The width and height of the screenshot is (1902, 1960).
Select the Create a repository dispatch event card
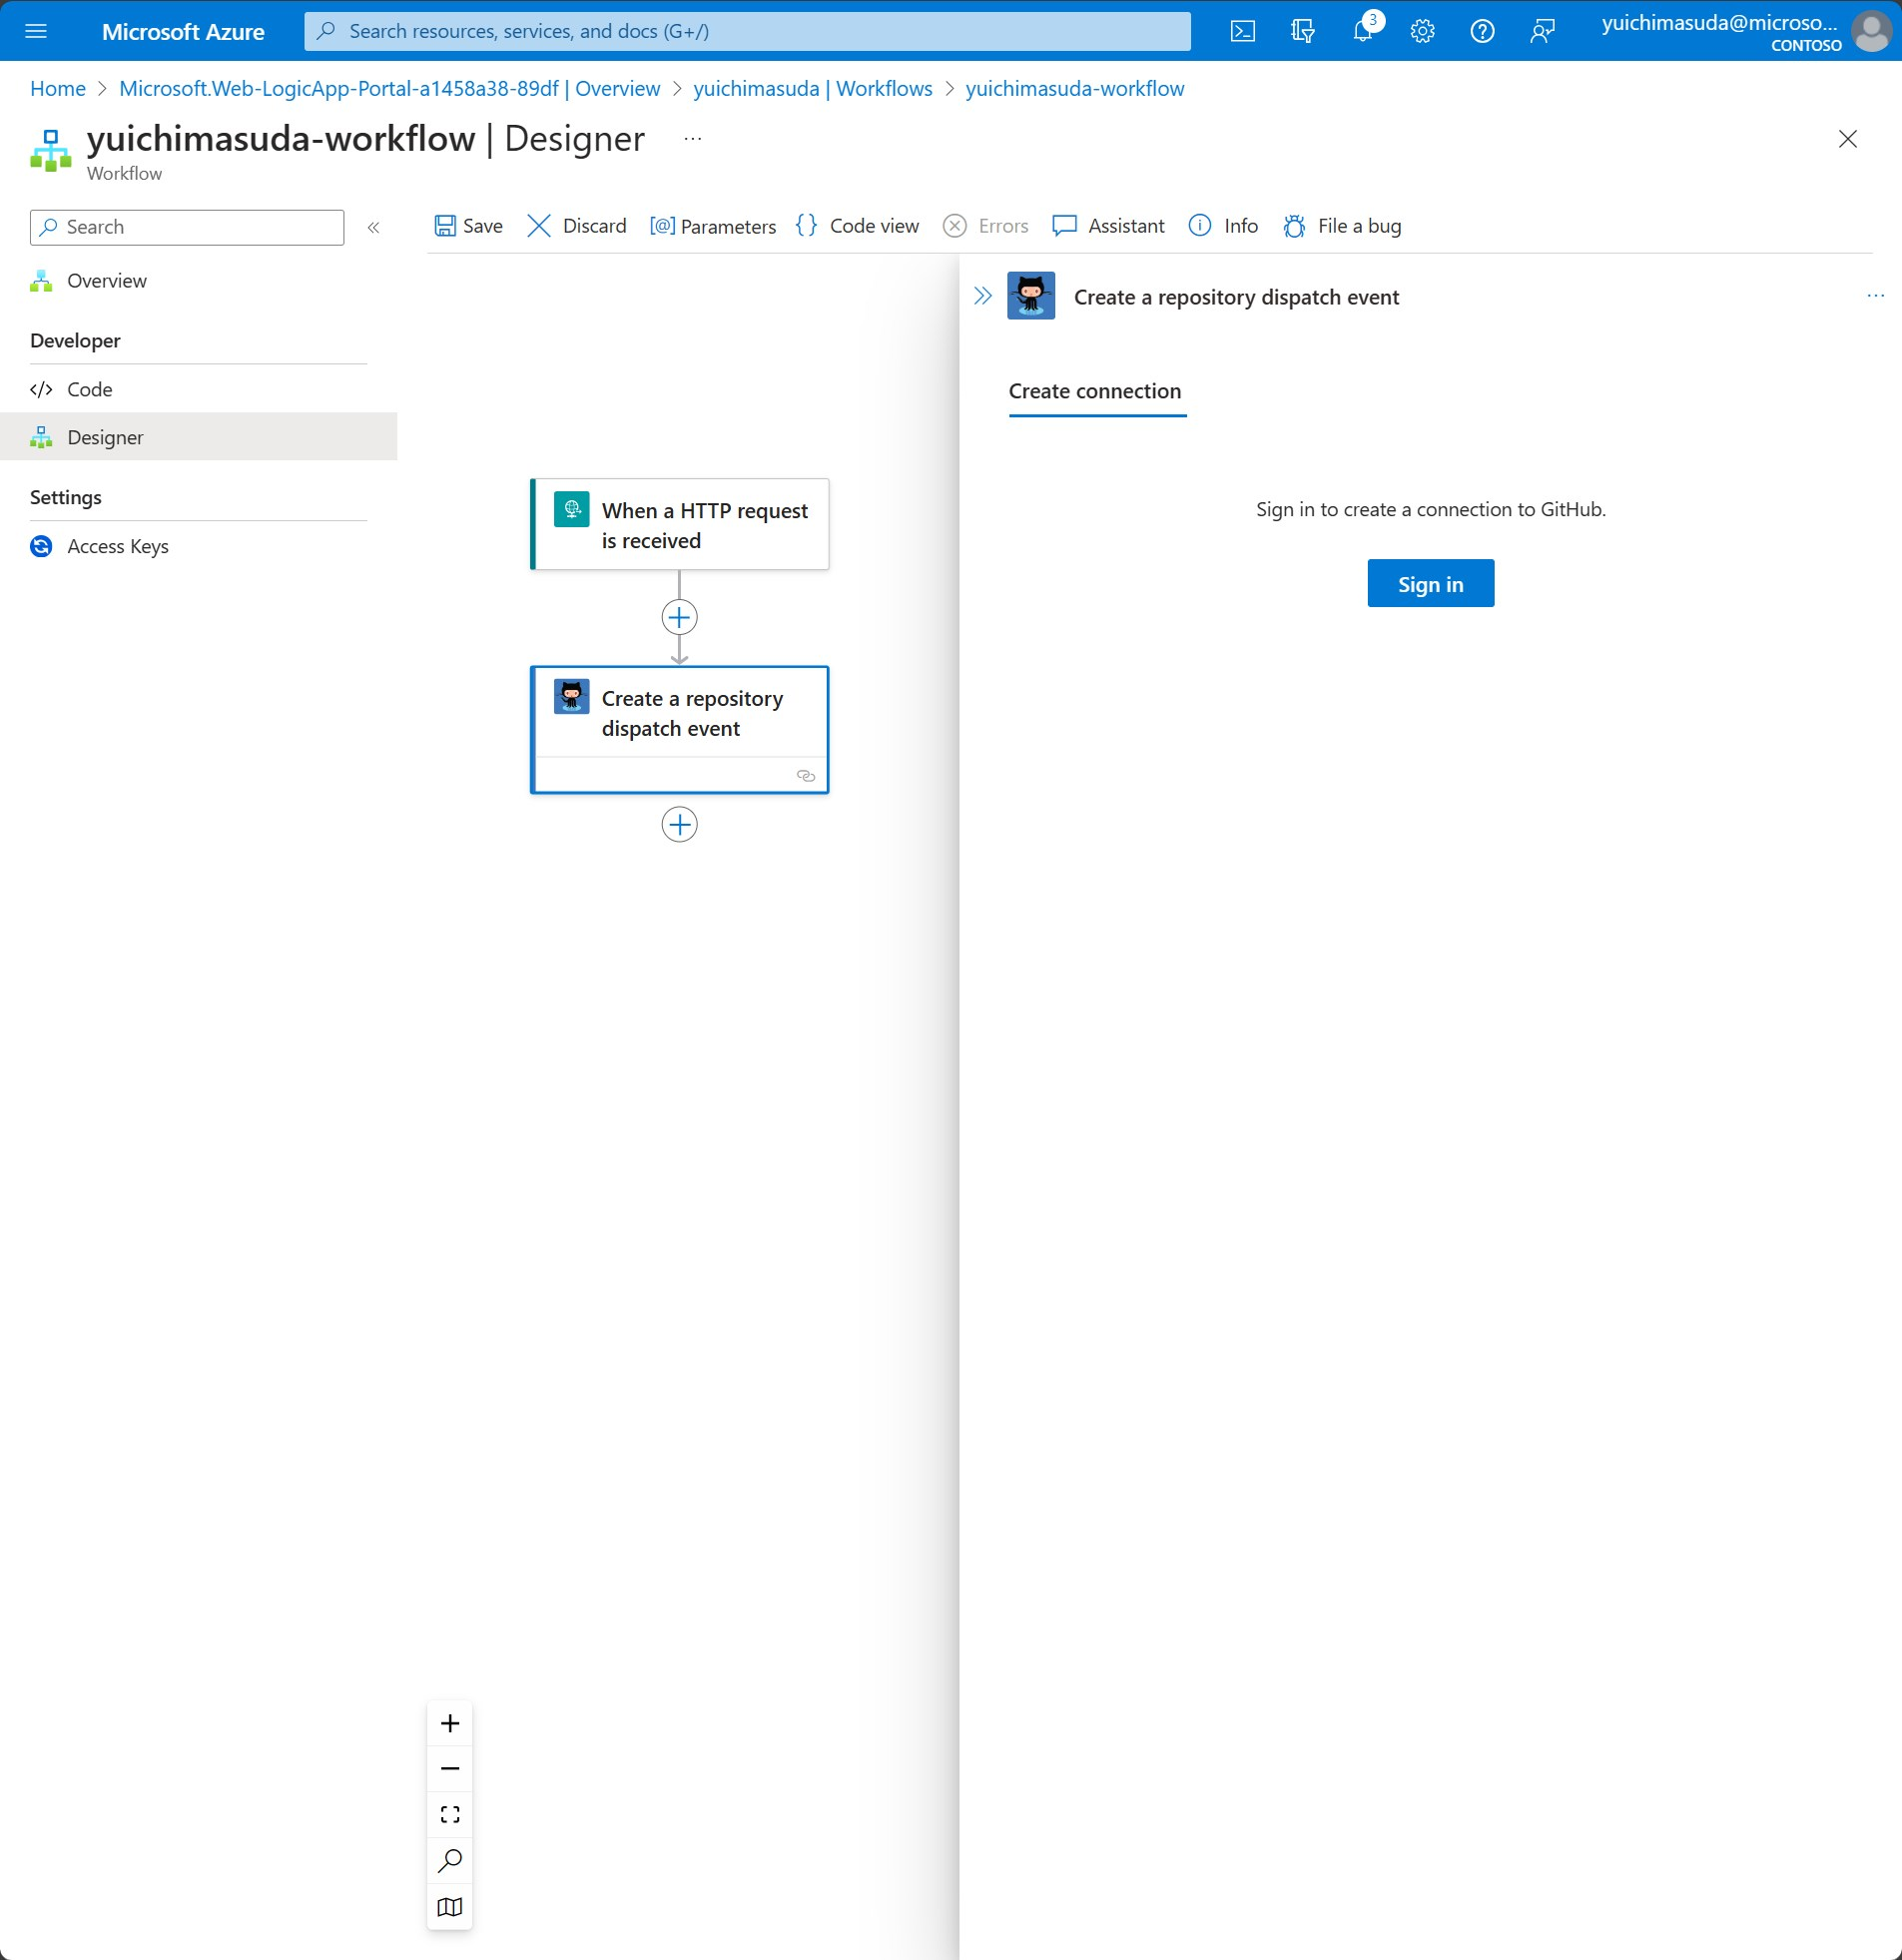[x=680, y=730]
